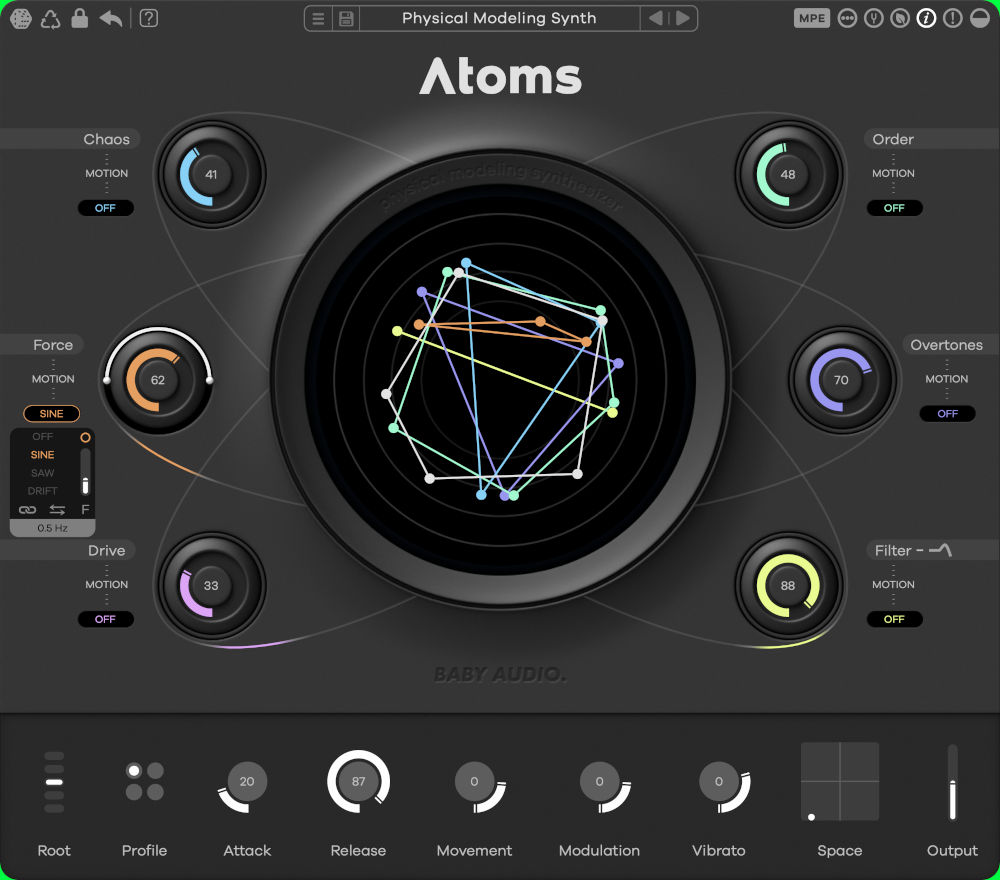Image resolution: width=1000 pixels, height=880 pixels.
Task: Click the leaf eco-mode icon top right
Action: click(900, 17)
